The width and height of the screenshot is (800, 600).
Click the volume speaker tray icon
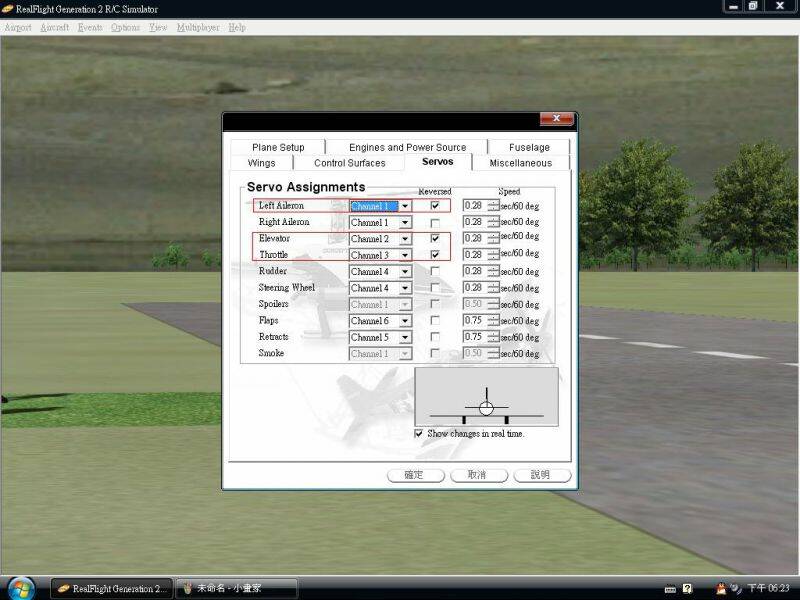[736, 589]
